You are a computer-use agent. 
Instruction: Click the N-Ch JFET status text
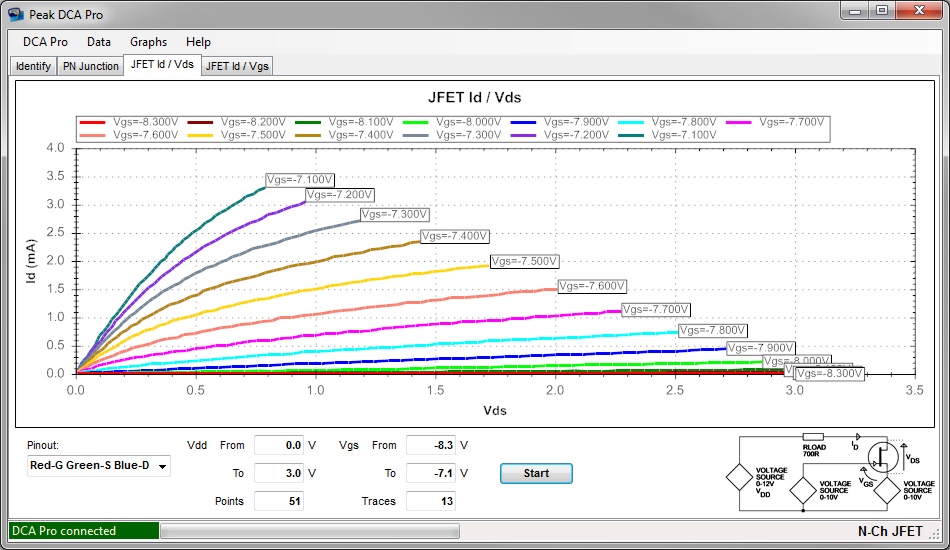click(x=890, y=531)
